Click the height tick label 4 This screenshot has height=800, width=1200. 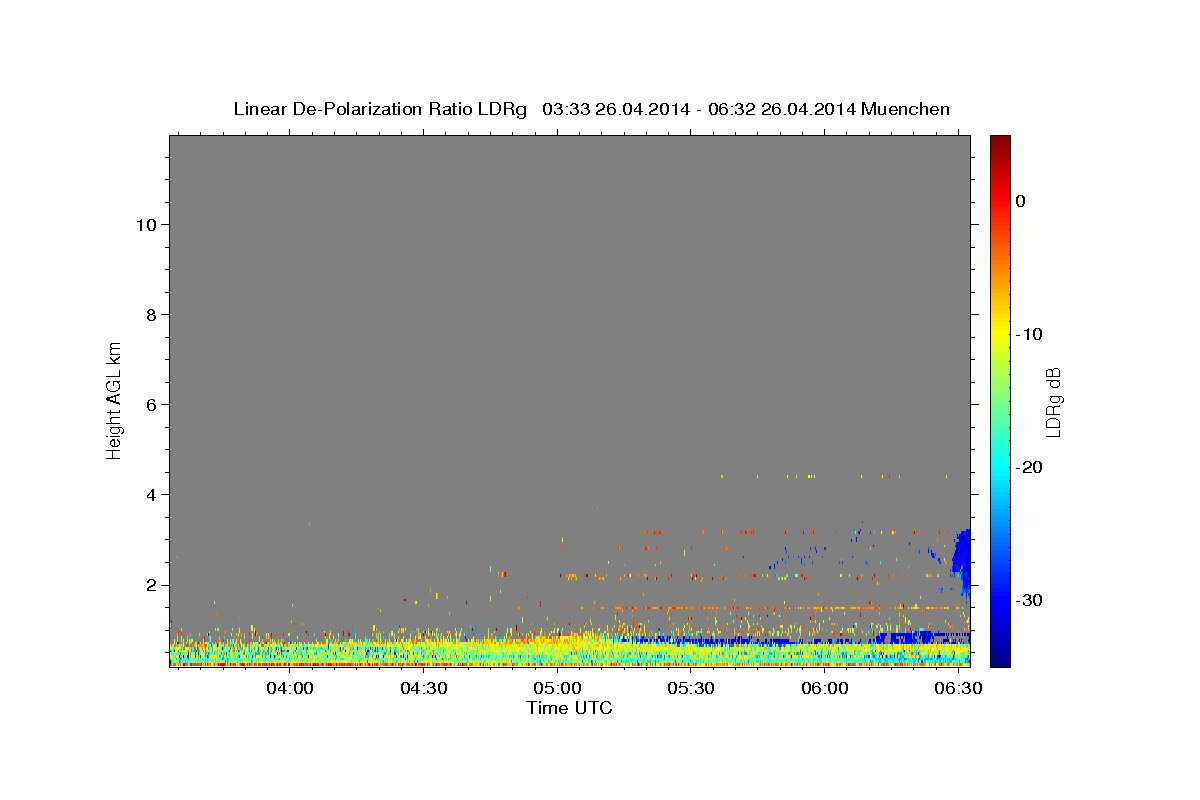point(150,494)
